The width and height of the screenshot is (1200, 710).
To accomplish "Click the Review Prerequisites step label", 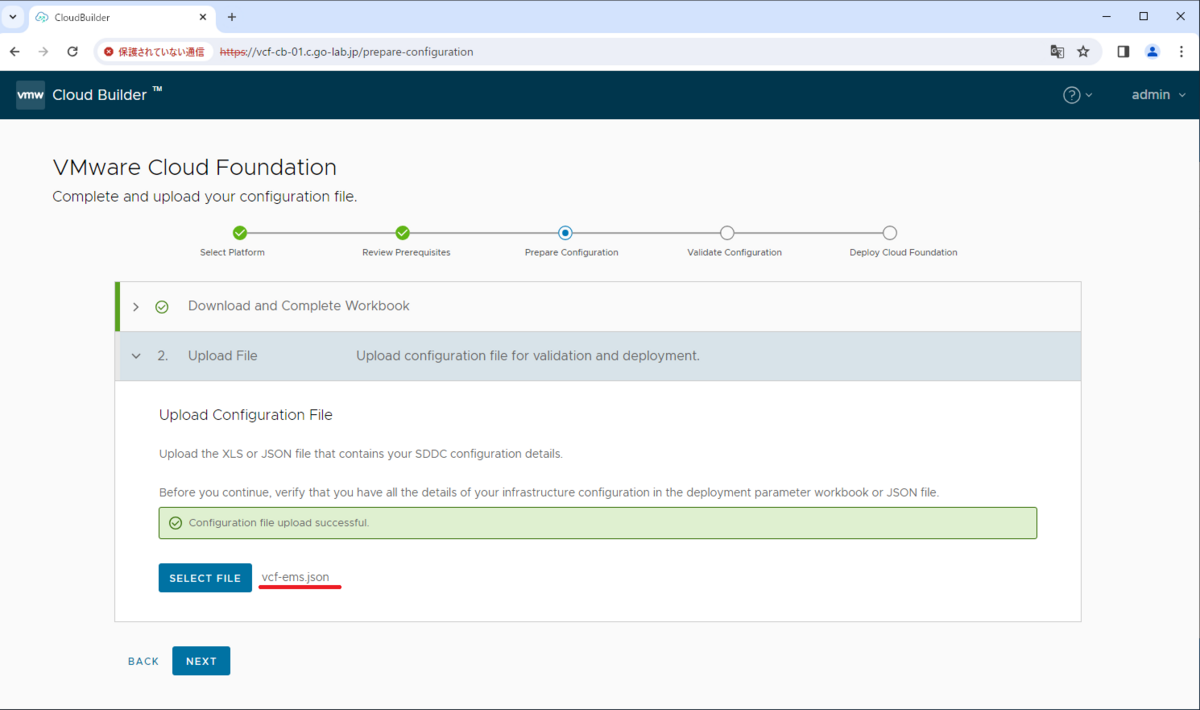I will 406,253.
